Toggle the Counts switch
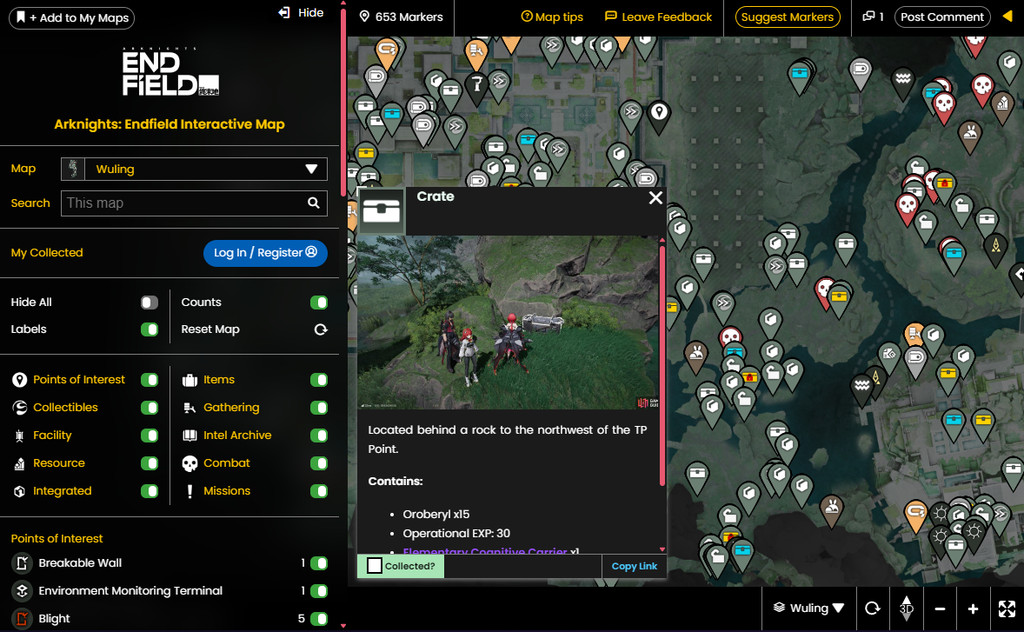The height and width of the screenshot is (632, 1024). pos(319,302)
